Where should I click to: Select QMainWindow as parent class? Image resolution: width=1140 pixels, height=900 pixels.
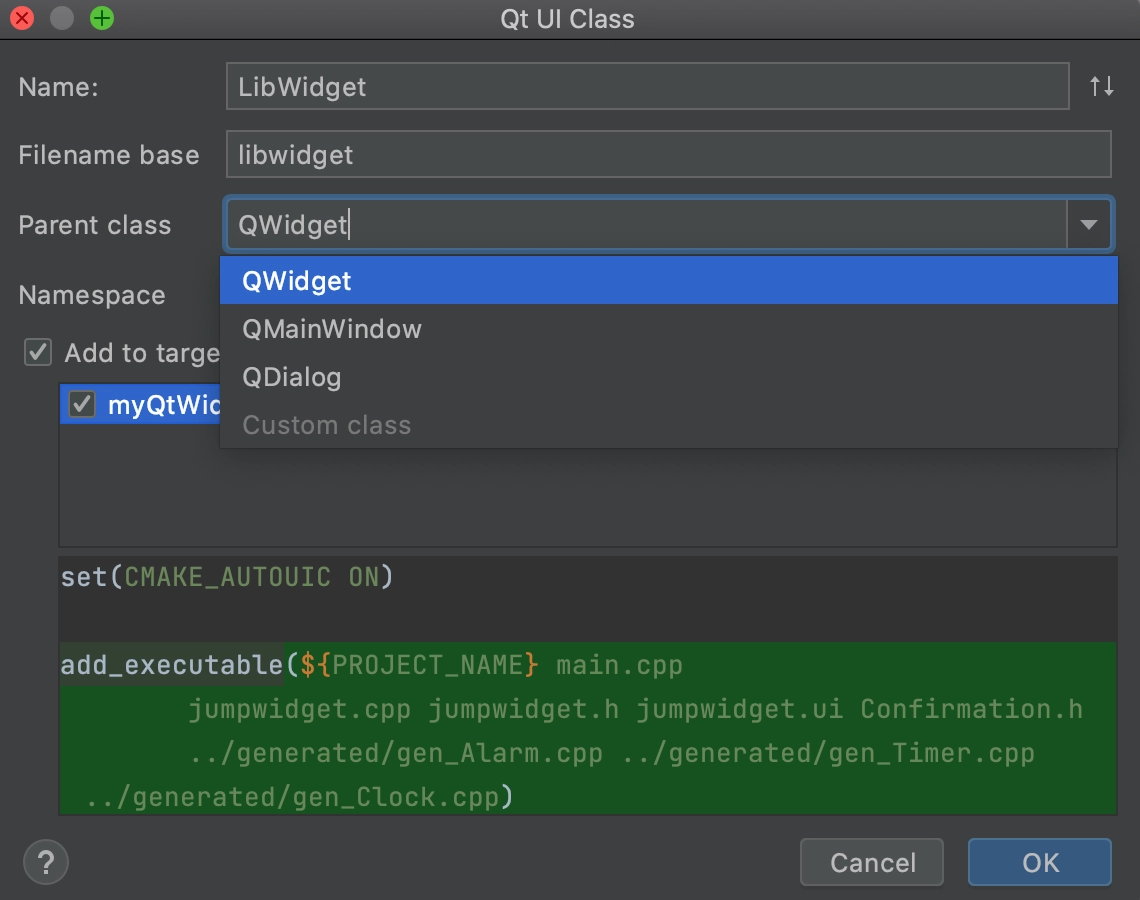coord(668,329)
